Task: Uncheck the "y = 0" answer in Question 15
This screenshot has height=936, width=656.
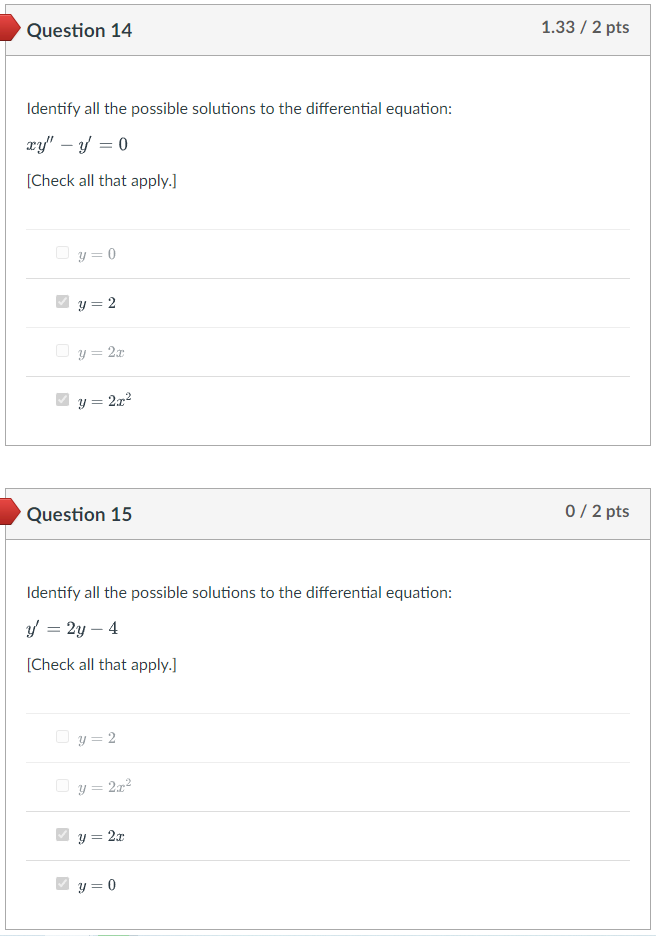Action: tap(61, 883)
